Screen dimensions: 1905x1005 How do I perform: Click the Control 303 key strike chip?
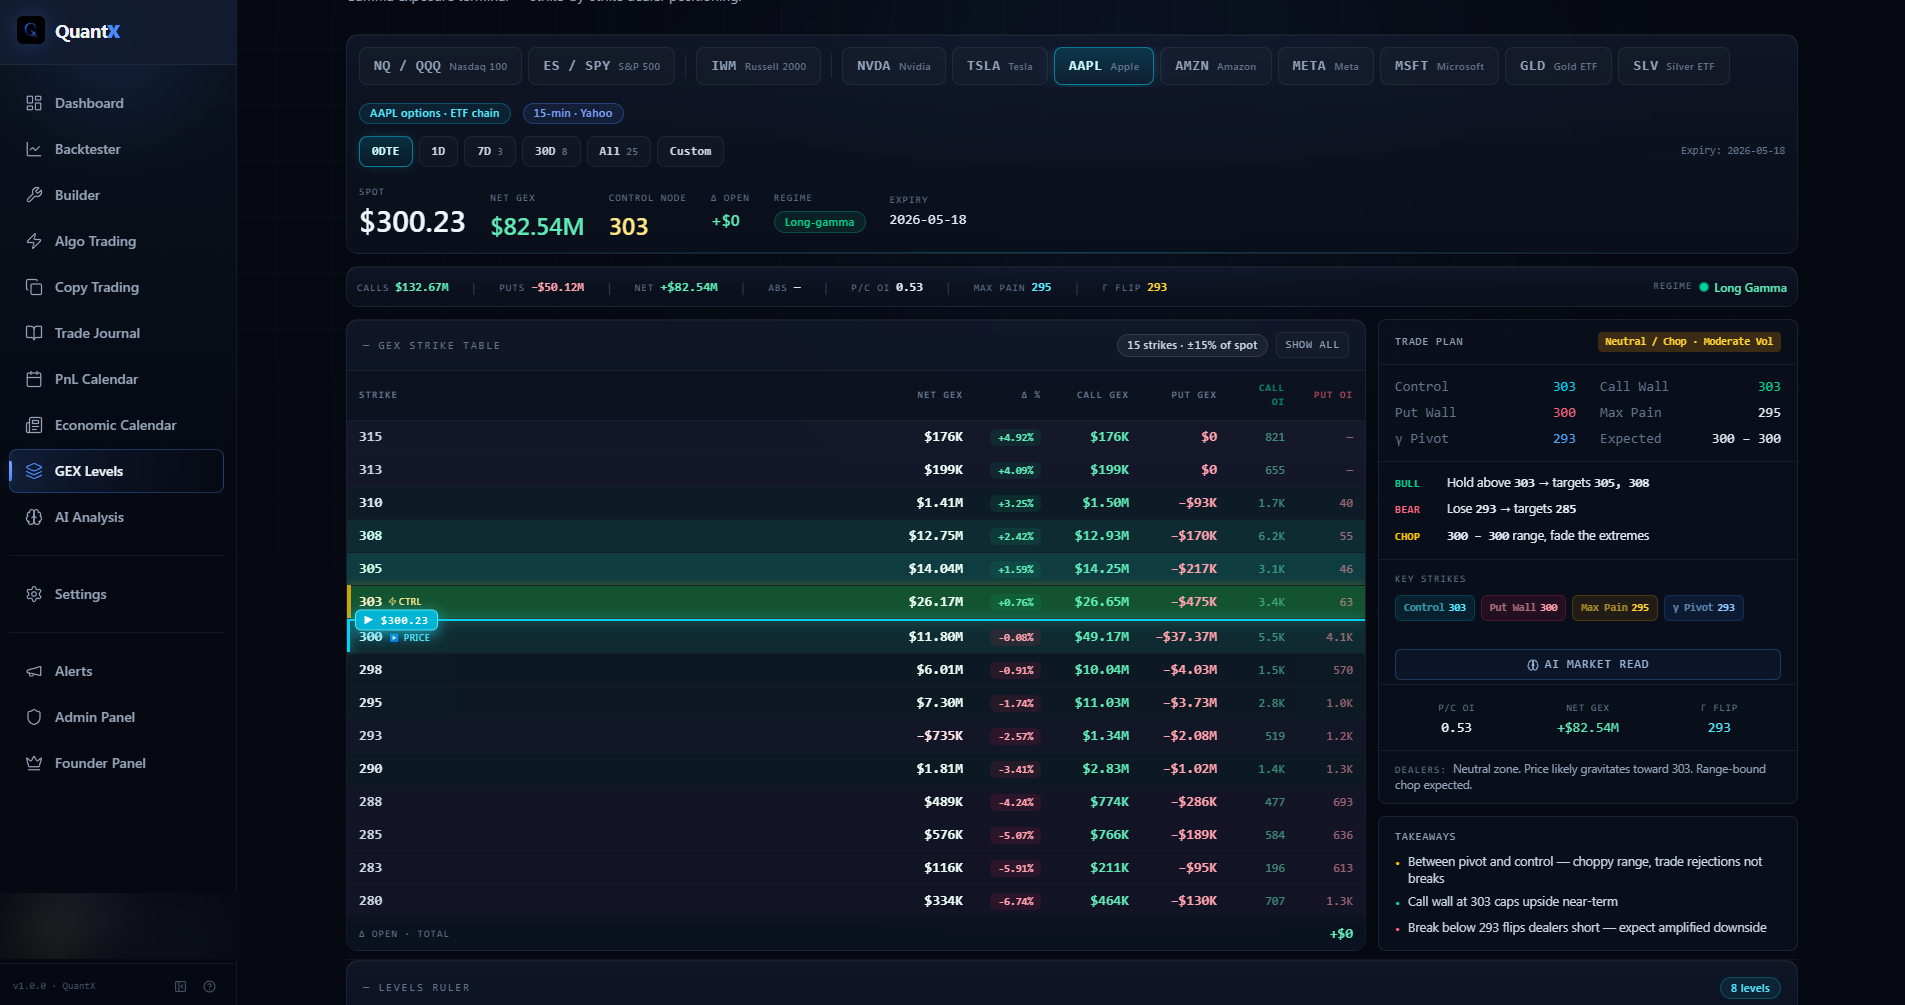click(x=1435, y=608)
